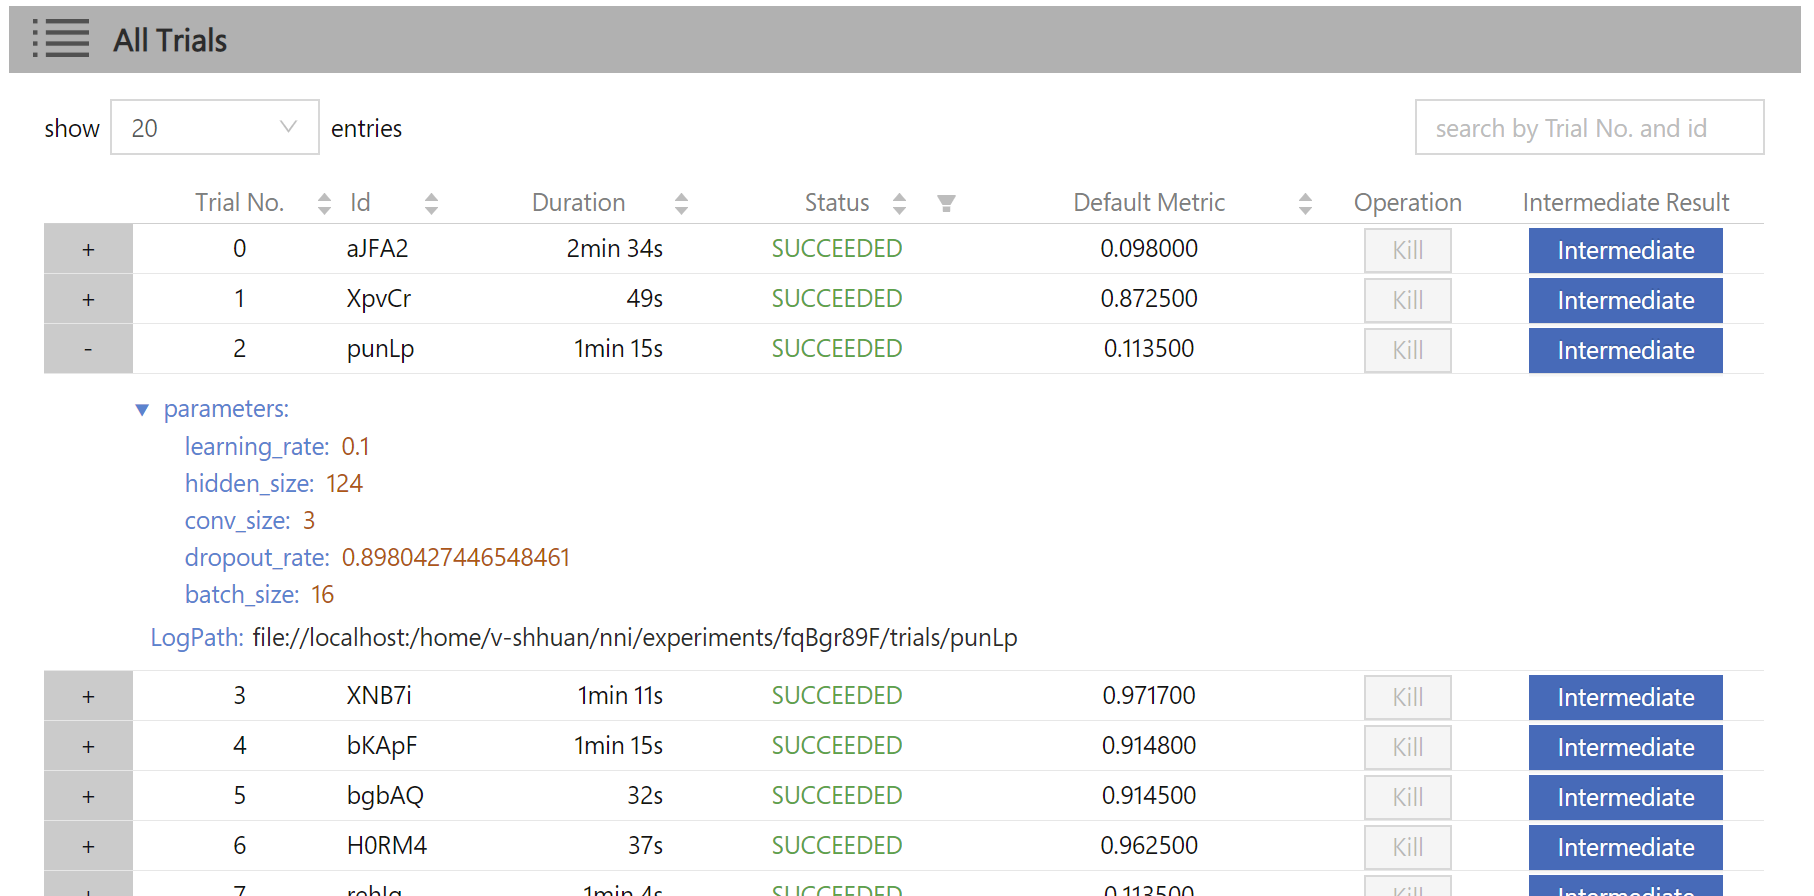Collapse the expanded punLp trial row

pyautogui.click(x=88, y=350)
